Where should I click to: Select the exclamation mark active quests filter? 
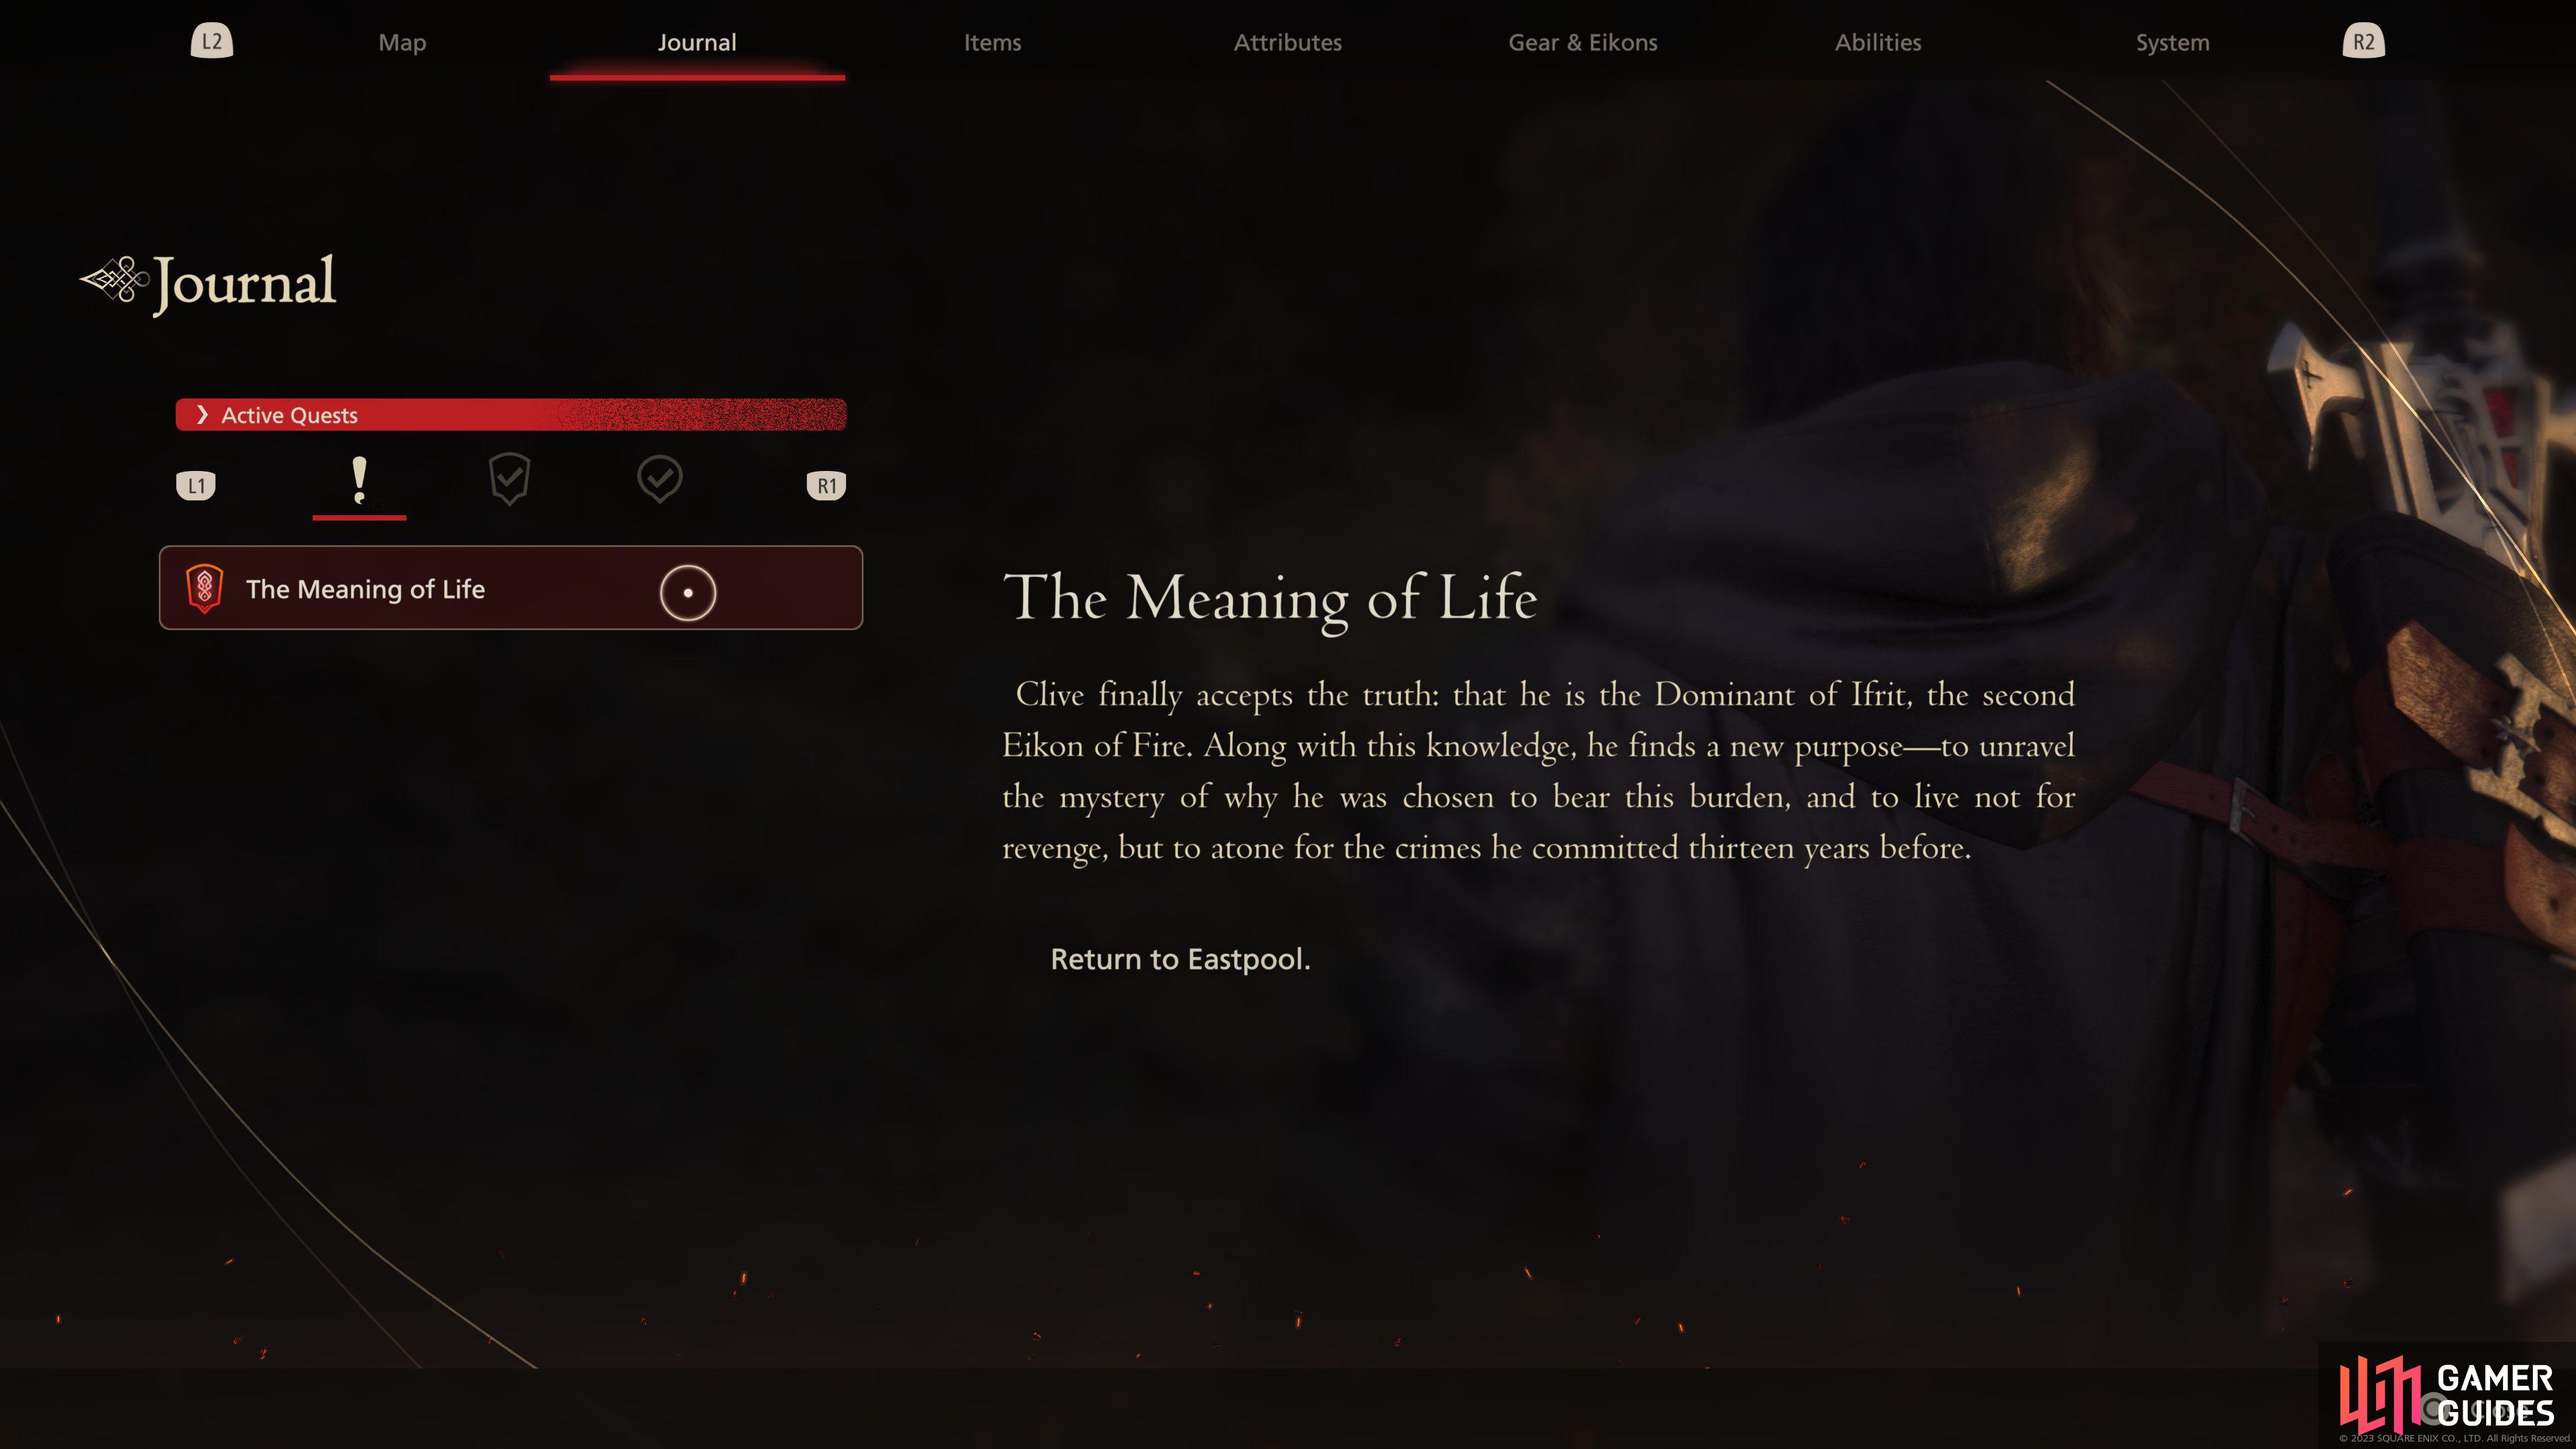pos(359,481)
